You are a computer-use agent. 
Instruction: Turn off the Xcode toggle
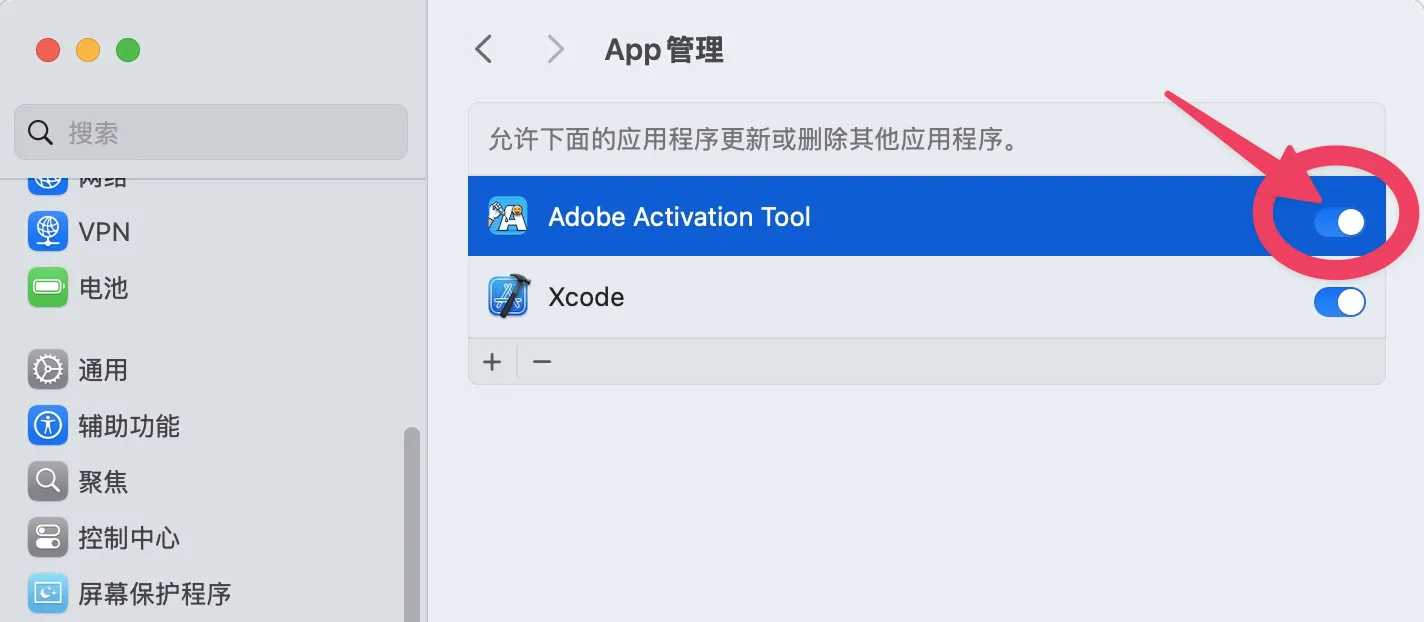point(1339,302)
